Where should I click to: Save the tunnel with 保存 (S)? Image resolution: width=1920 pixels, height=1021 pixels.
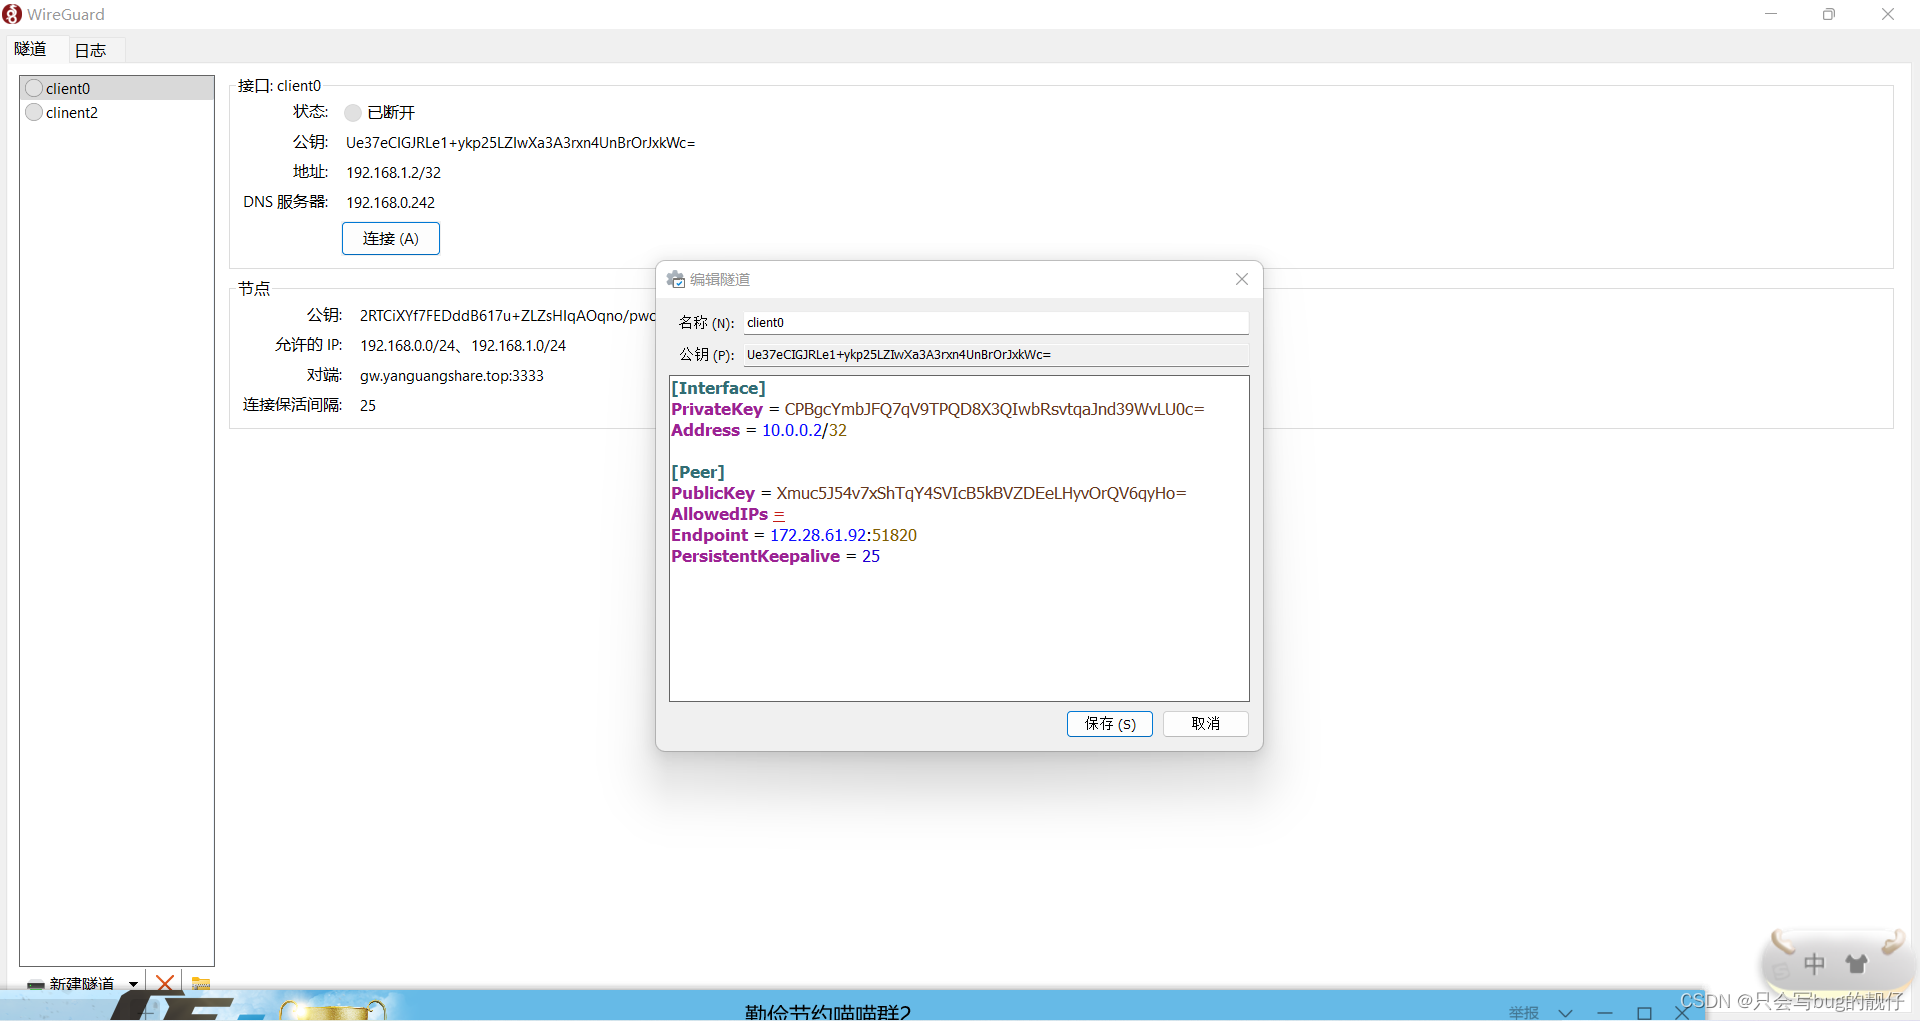pyautogui.click(x=1110, y=724)
